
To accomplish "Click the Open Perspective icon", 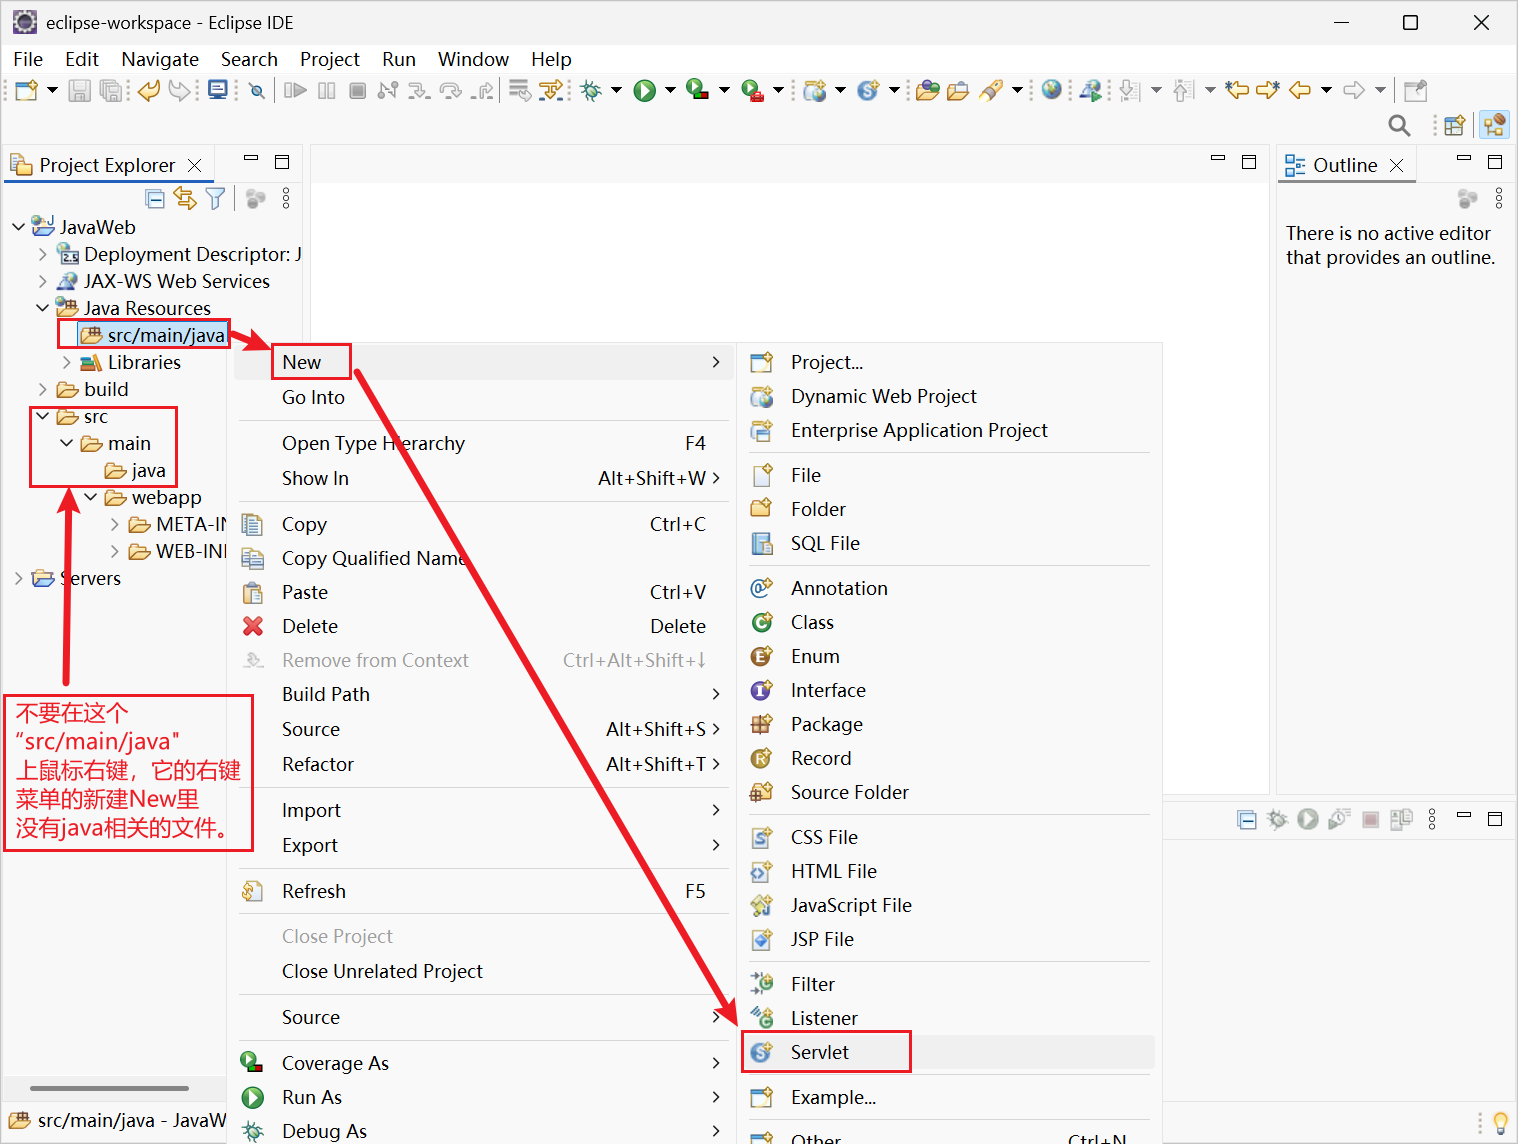I will [x=1455, y=125].
